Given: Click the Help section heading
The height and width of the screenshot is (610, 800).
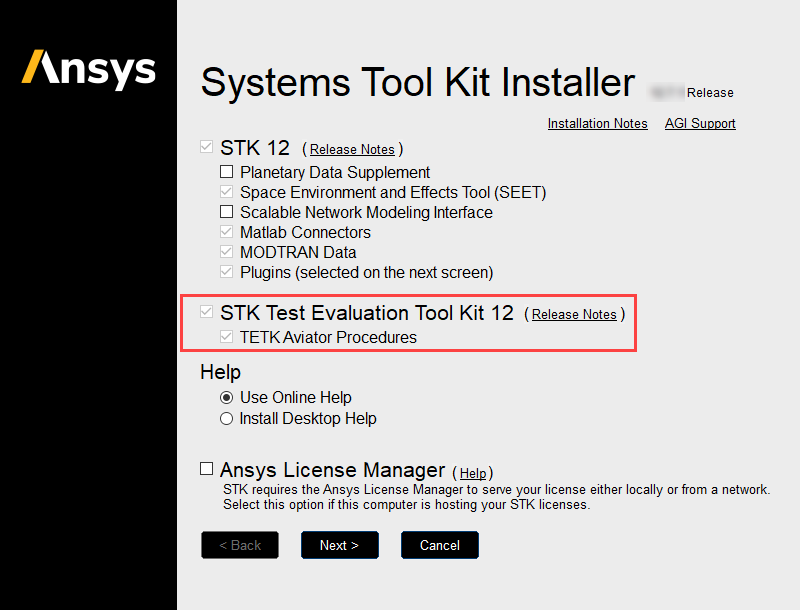Looking at the screenshot, I should [x=220, y=372].
